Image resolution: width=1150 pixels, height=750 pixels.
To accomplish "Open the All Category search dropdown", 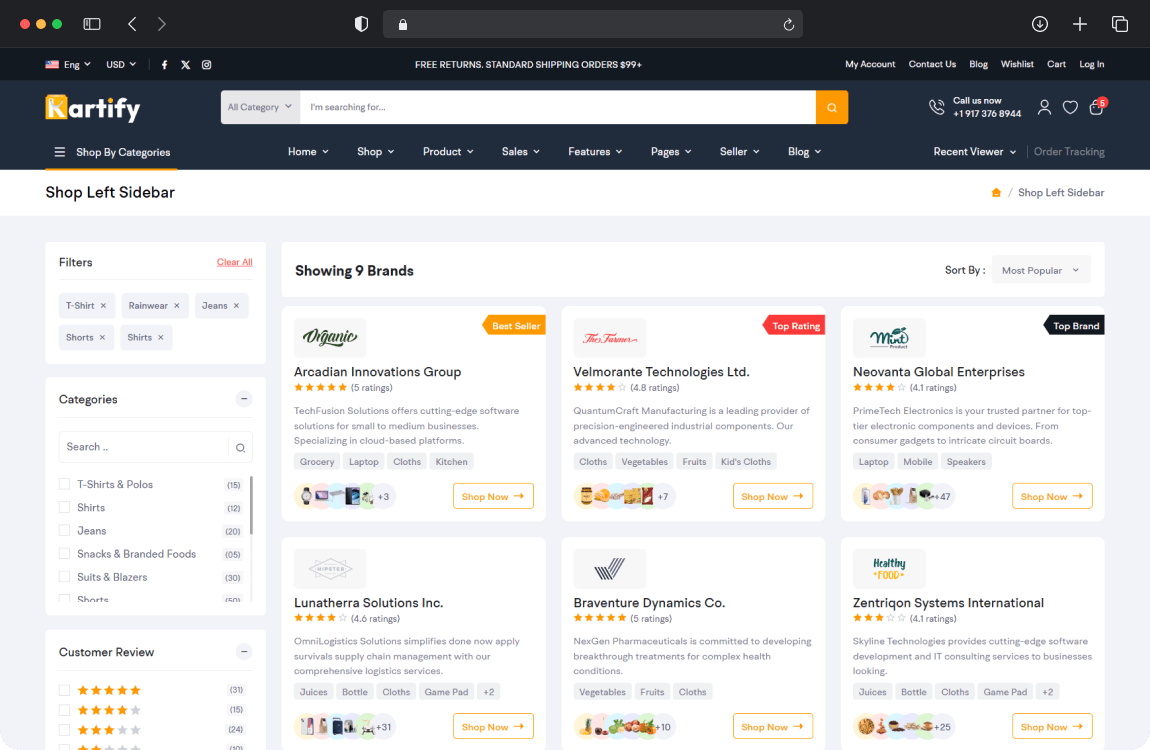I will [260, 107].
